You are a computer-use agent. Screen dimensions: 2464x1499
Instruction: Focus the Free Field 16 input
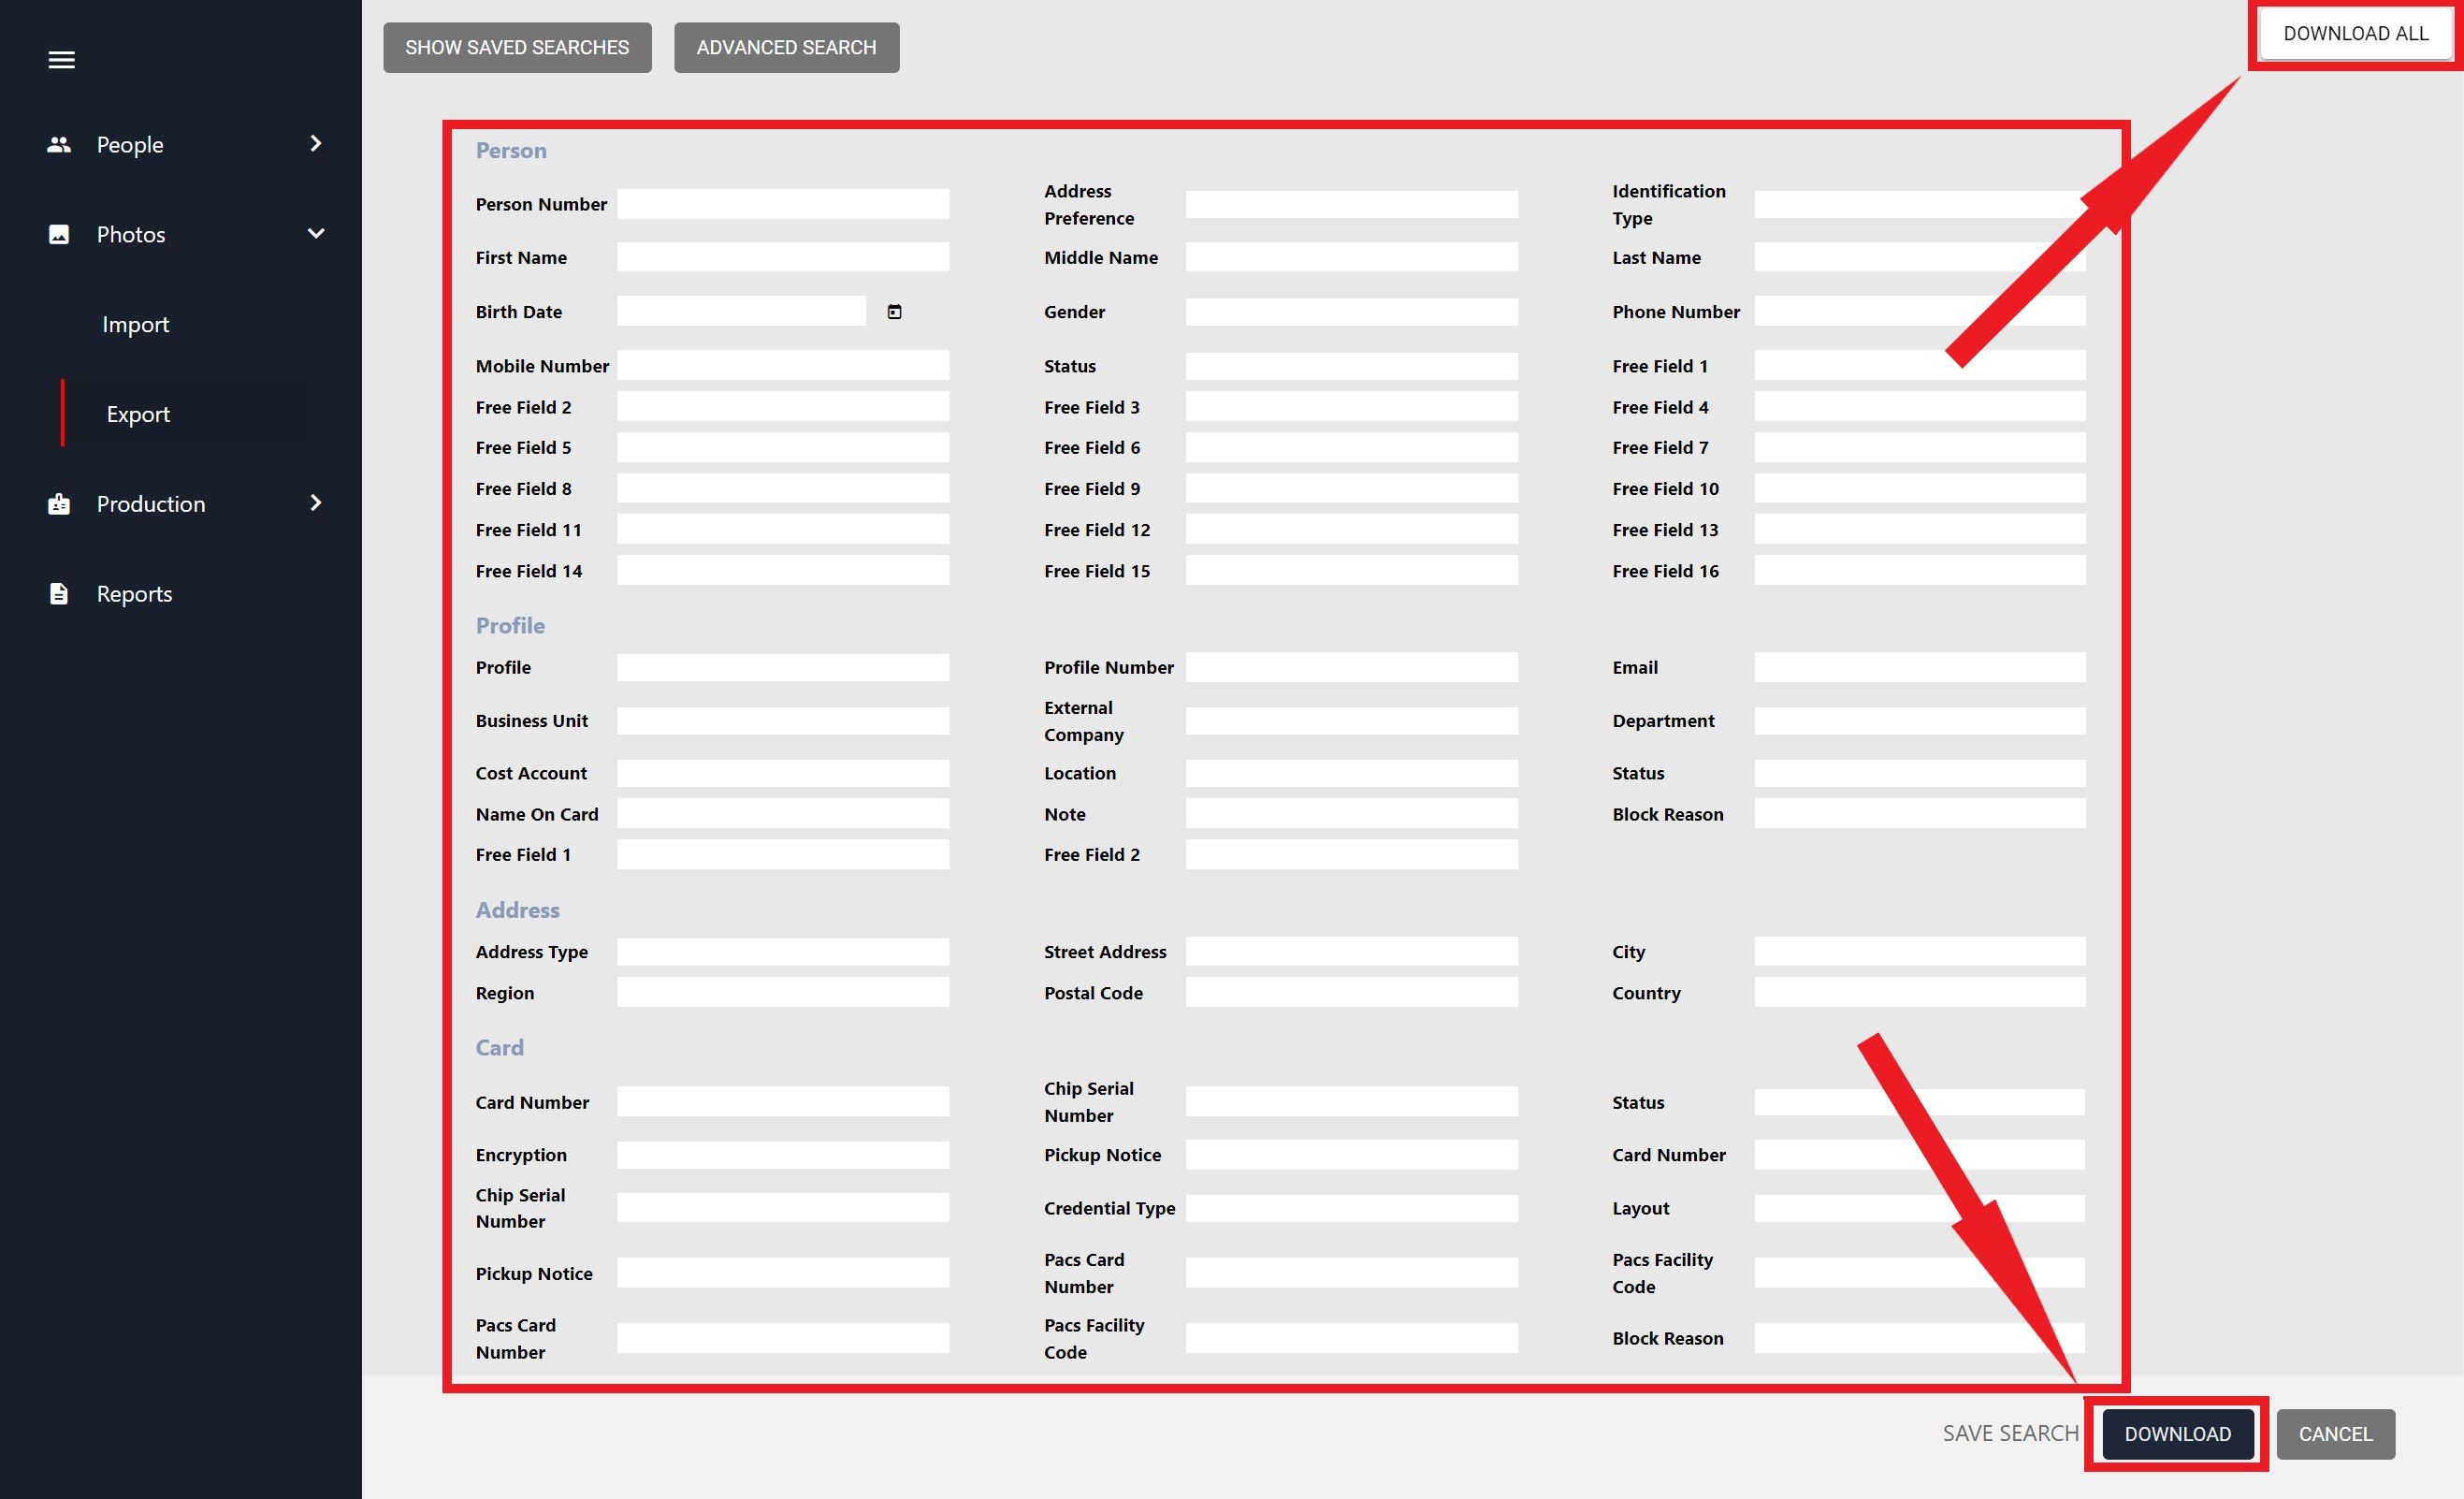click(x=1919, y=570)
